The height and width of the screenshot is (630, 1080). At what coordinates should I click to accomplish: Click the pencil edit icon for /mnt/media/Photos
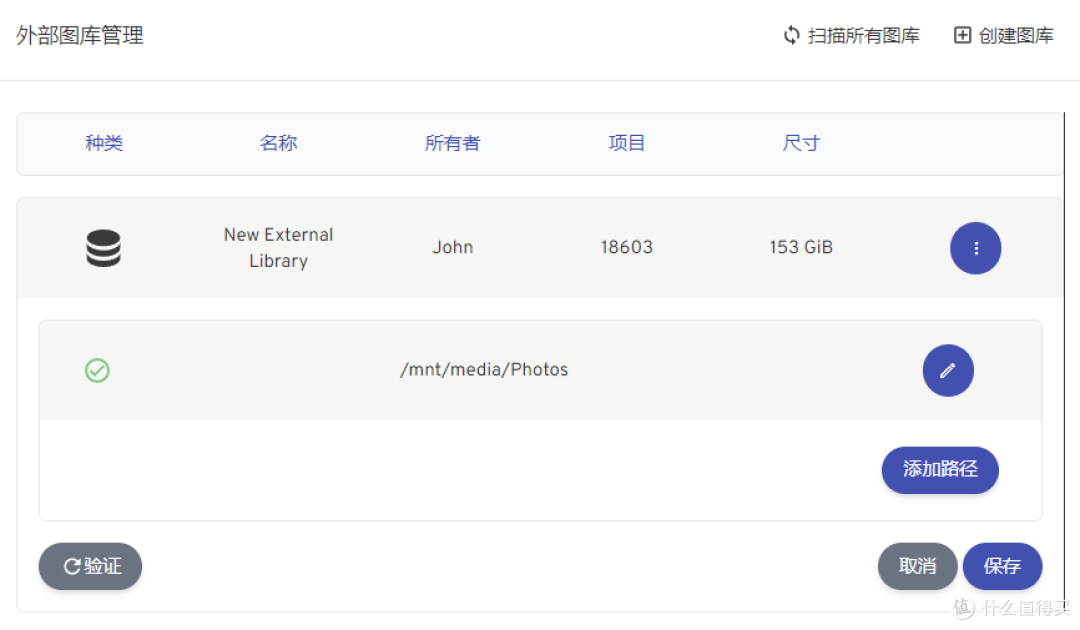[x=947, y=371]
